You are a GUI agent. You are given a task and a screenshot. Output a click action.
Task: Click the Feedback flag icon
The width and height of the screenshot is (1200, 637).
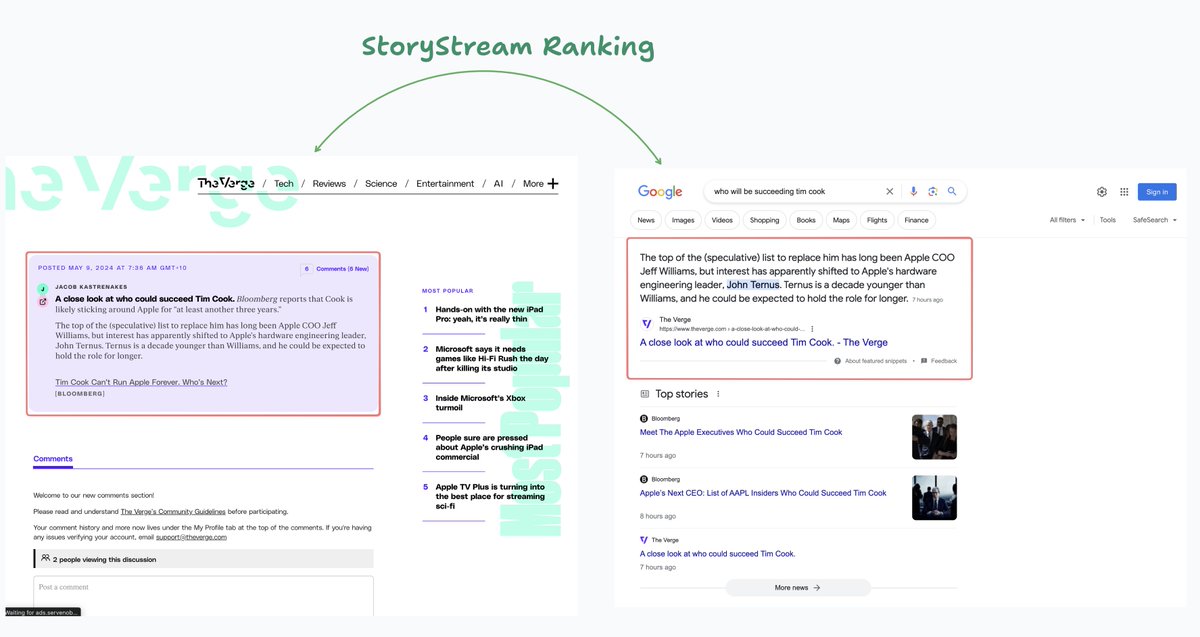coord(924,361)
